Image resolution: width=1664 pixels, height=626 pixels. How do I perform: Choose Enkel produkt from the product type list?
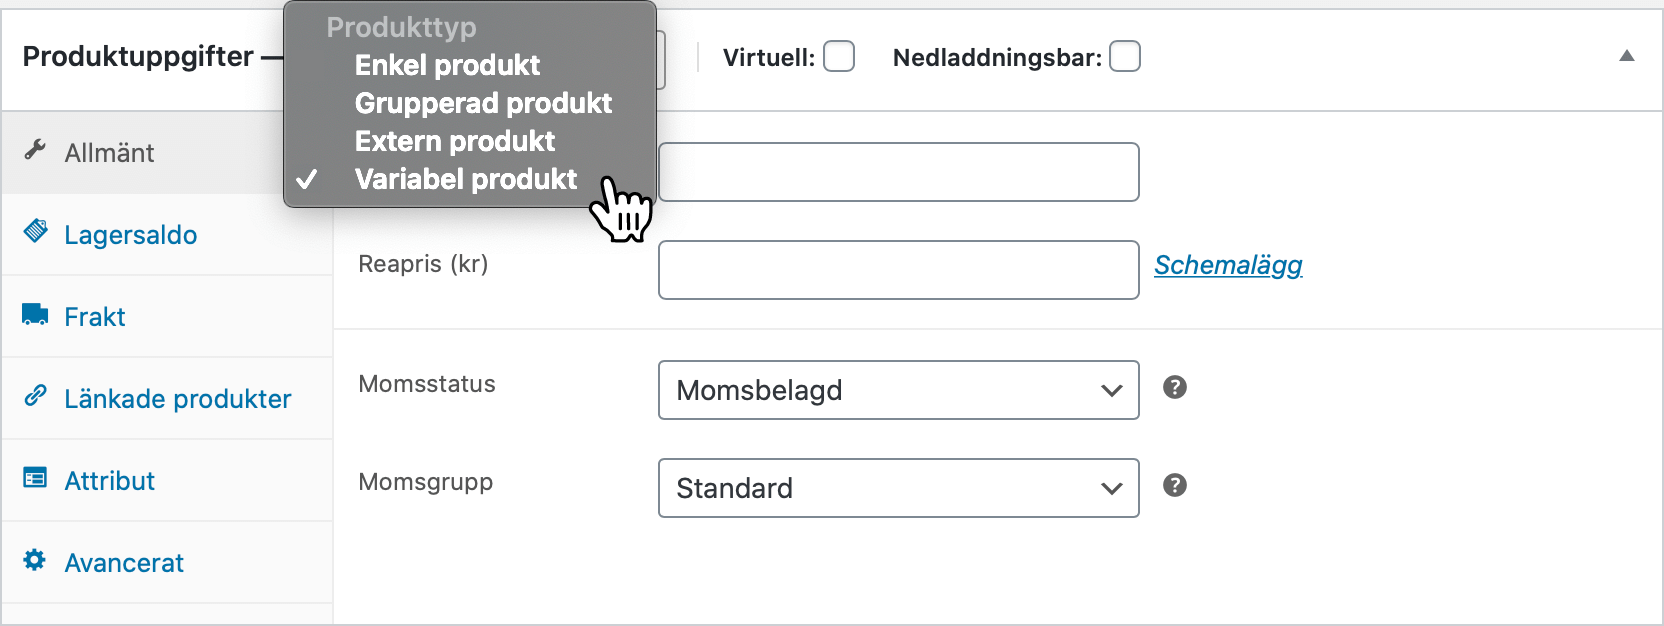447,65
